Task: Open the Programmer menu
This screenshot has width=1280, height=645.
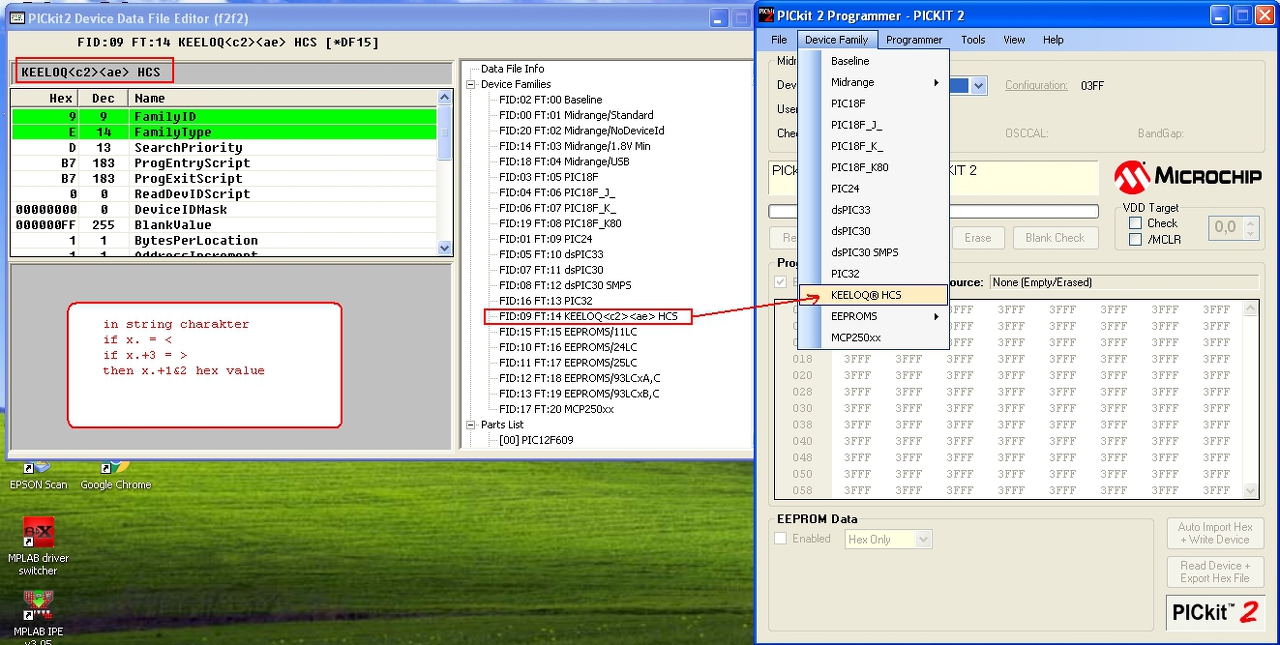Action: click(914, 40)
